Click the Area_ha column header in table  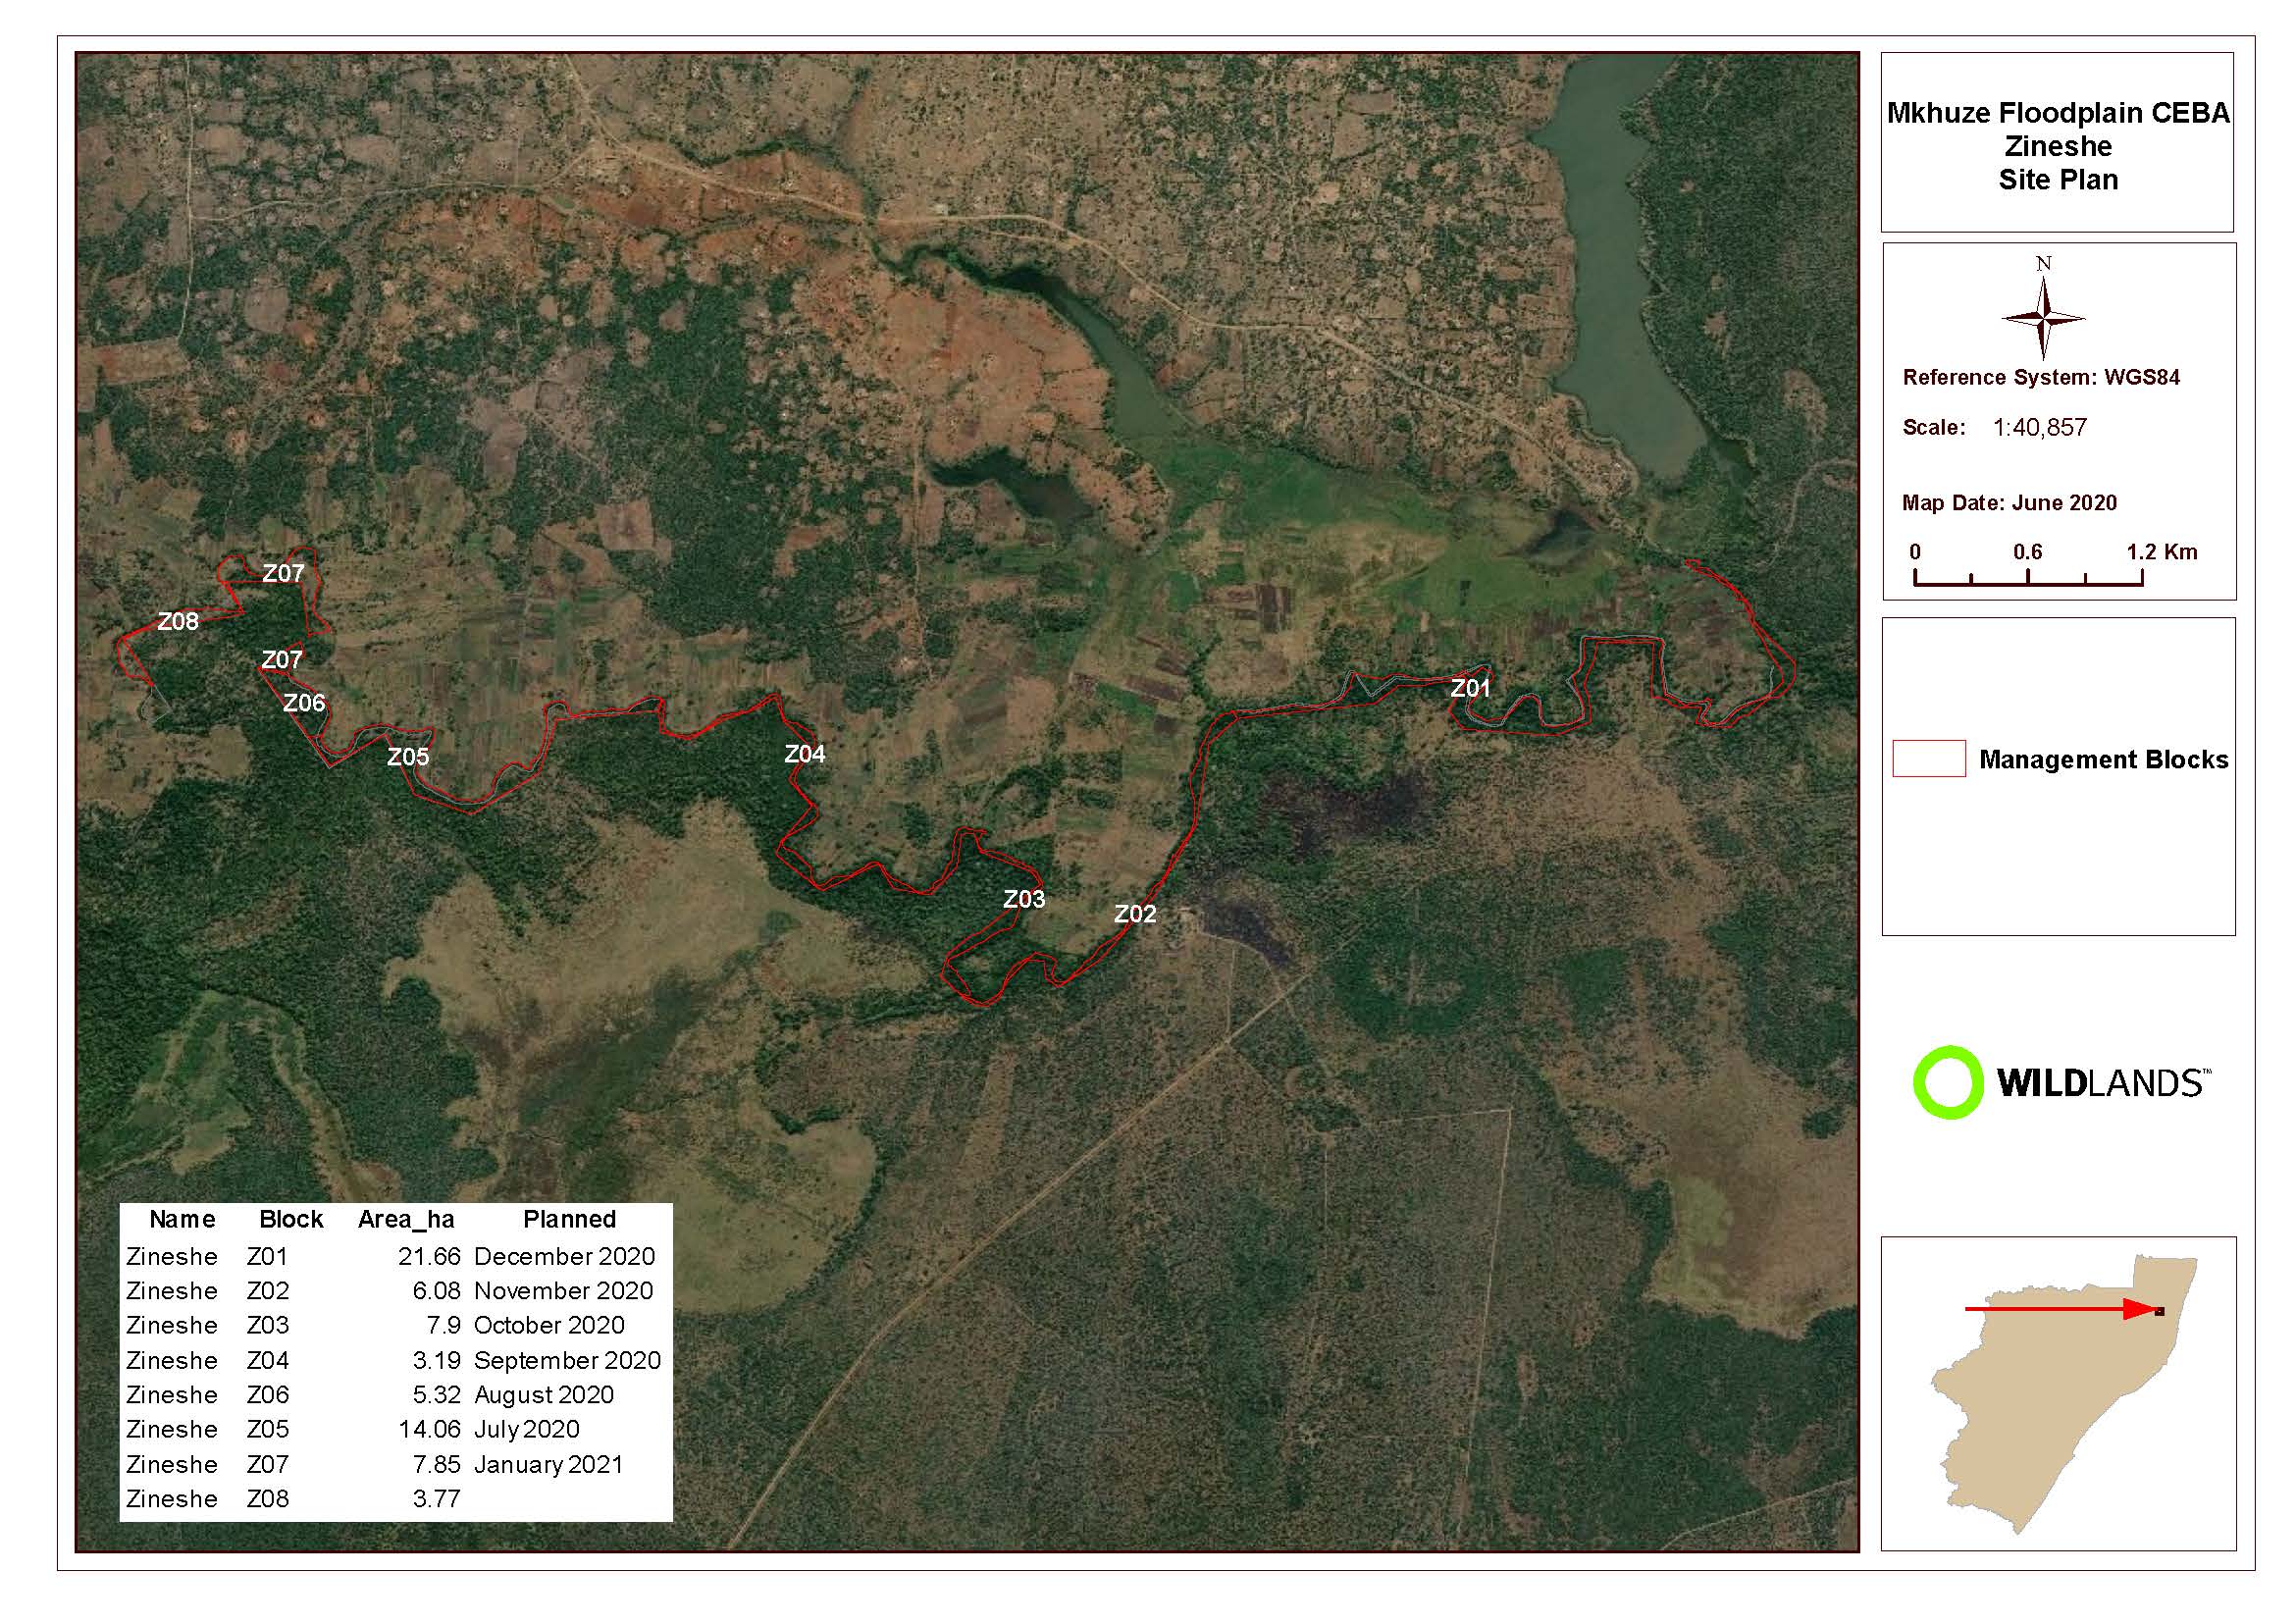click(x=406, y=1219)
